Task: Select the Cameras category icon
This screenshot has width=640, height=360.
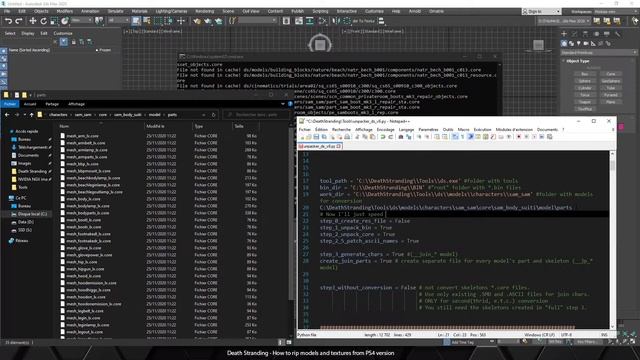Action: pos(586,43)
